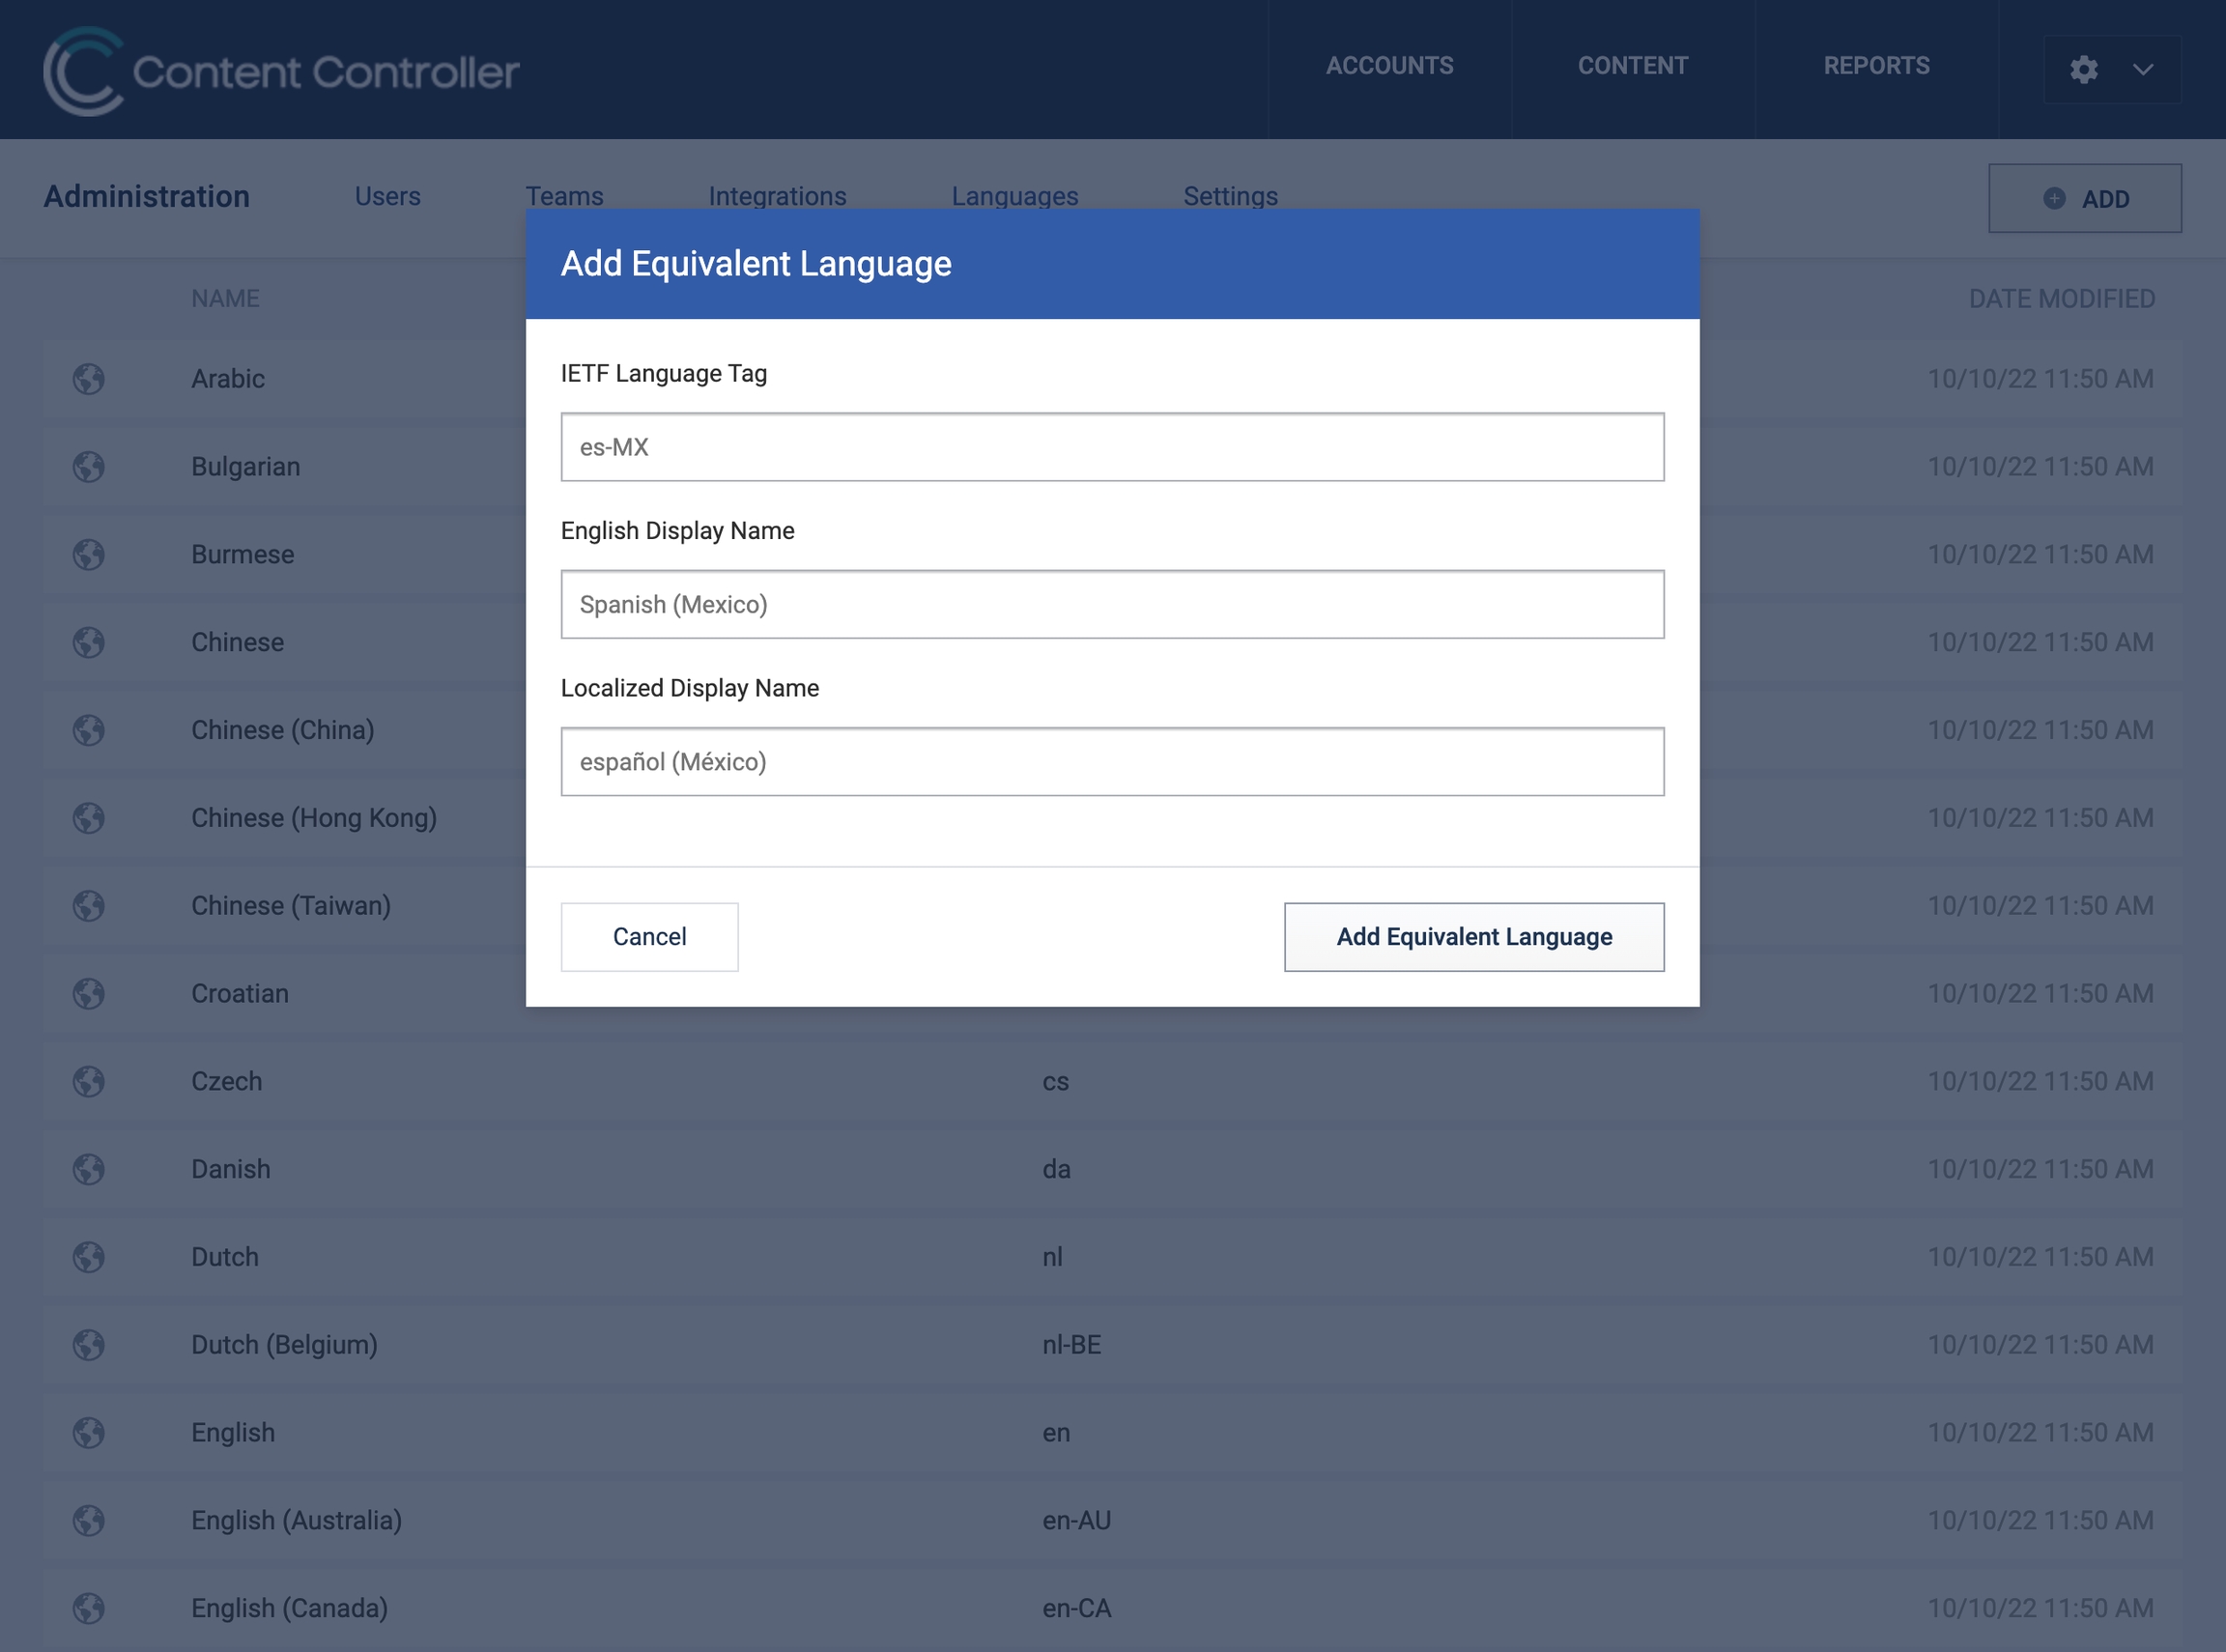This screenshot has width=2226, height=1652.
Task: Focus the English Display Name field
Action: pyautogui.click(x=1112, y=604)
